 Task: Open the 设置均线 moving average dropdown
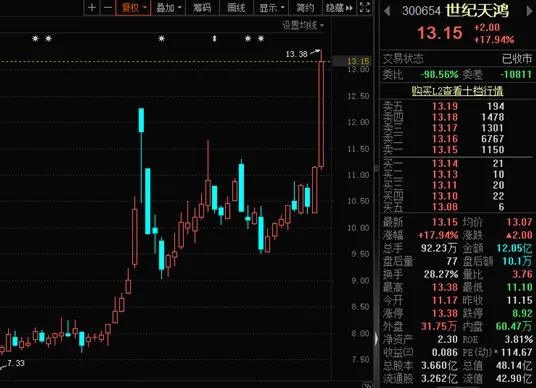point(303,25)
